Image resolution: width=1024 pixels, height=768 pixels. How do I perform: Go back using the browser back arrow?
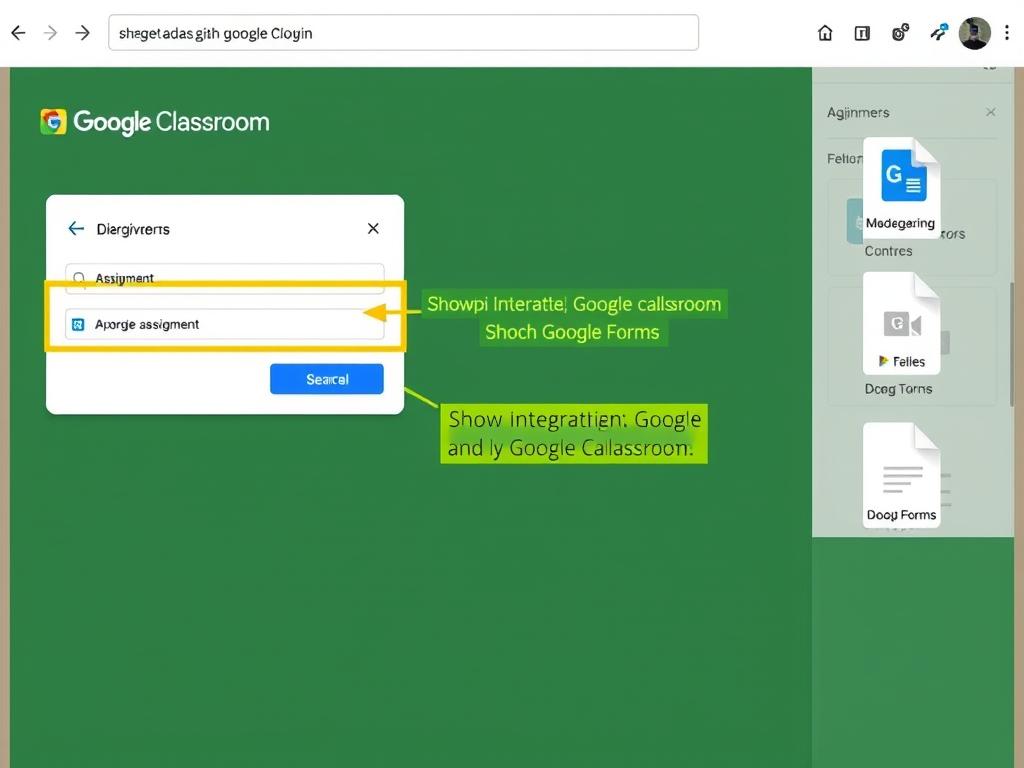(18, 33)
